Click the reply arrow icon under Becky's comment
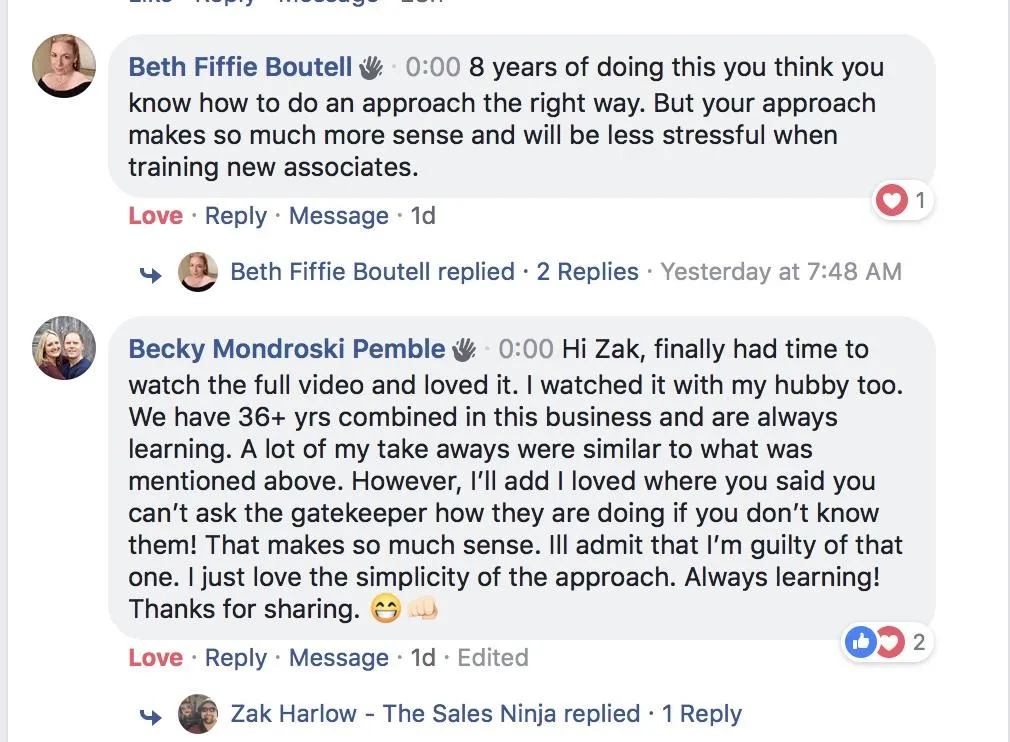 [151, 716]
